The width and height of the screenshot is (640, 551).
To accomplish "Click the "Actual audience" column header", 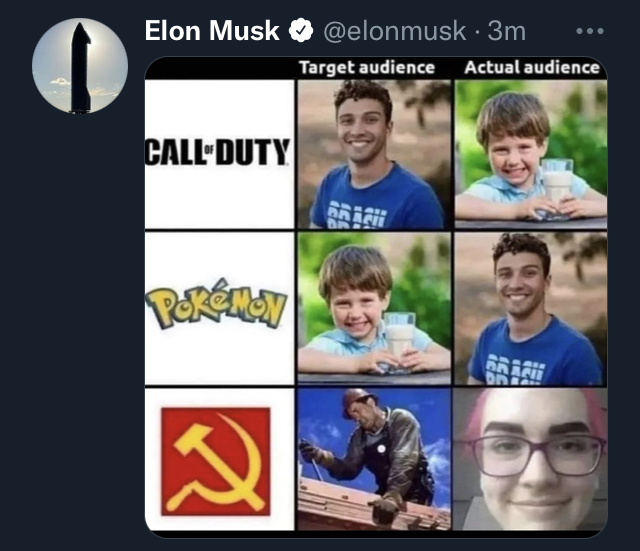I will coord(532,68).
